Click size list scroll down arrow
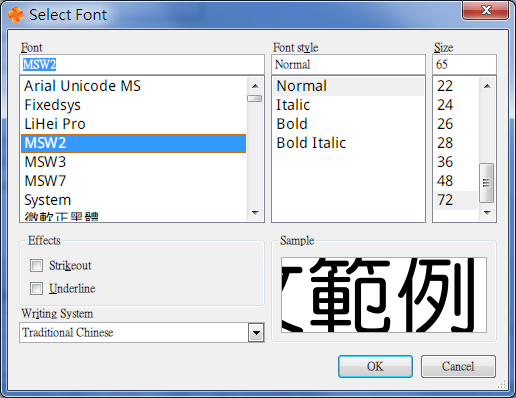The height and width of the screenshot is (398, 516). tap(487, 212)
